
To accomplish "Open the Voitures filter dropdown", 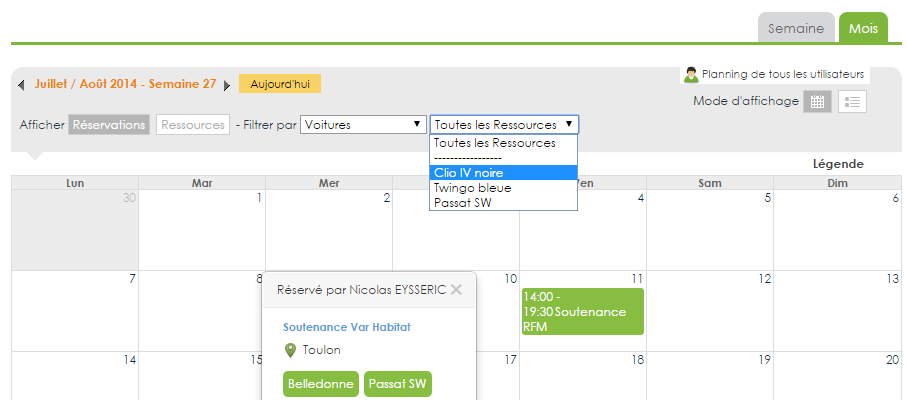I will tap(362, 124).
